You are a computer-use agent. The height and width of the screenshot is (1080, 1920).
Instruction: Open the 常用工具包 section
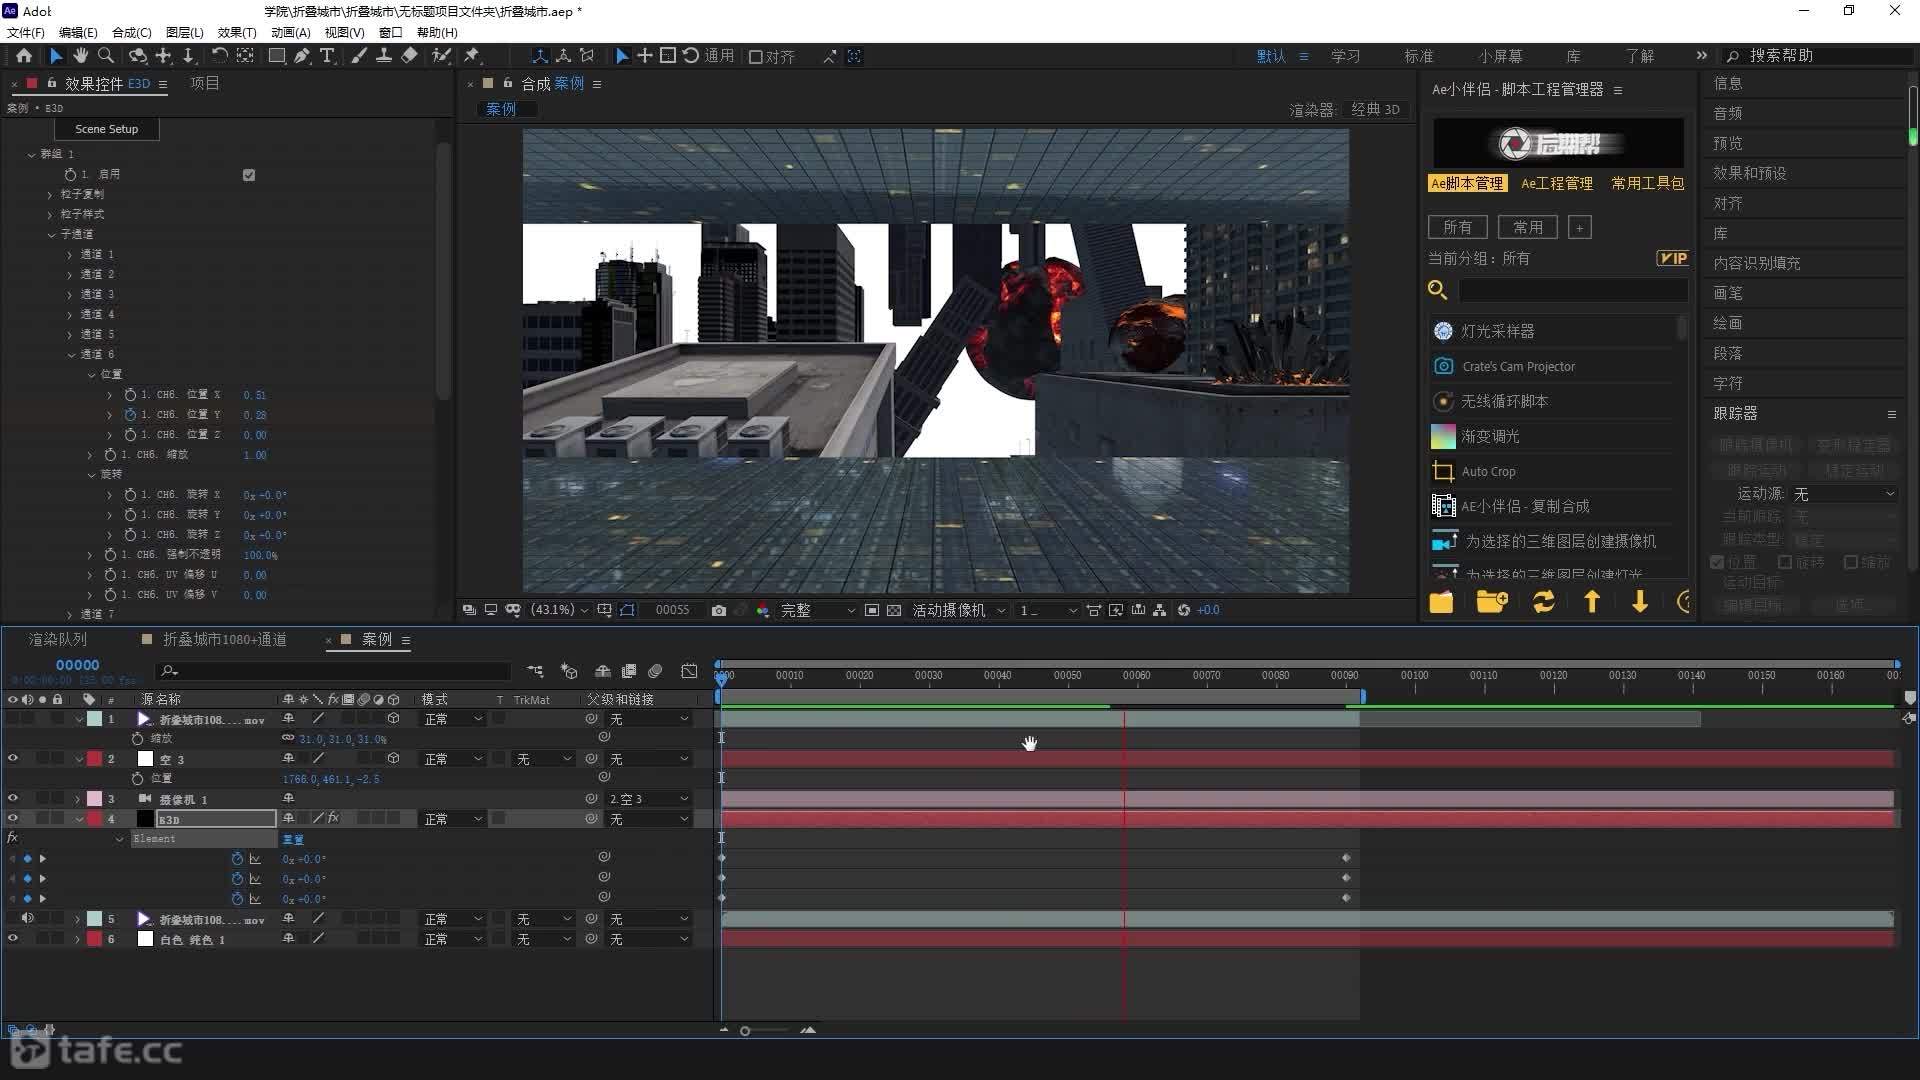(1648, 183)
